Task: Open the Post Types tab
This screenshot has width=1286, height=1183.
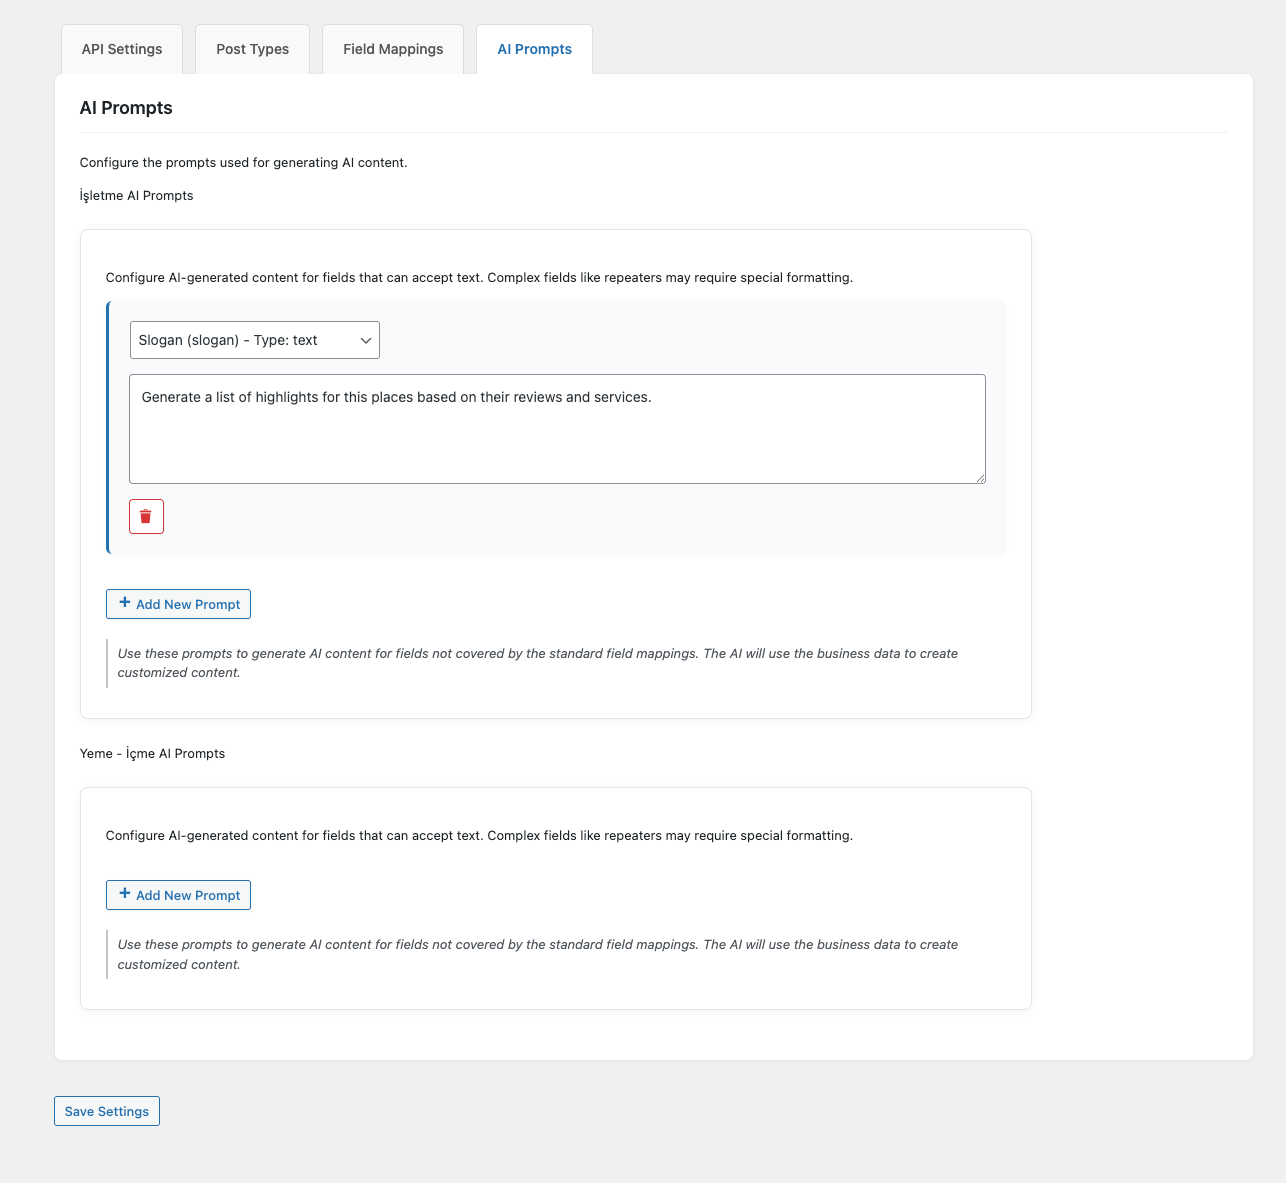Action: point(252,49)
